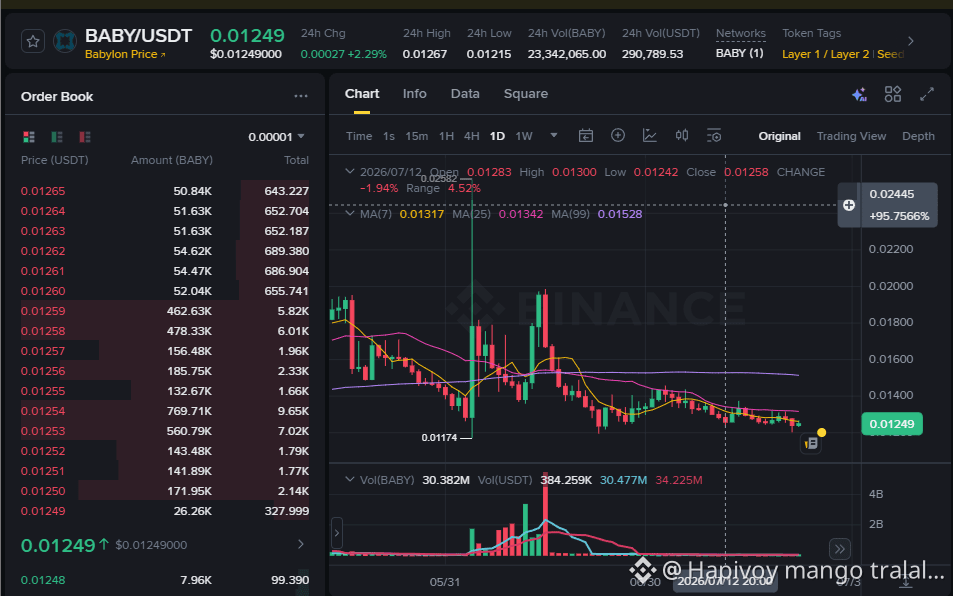
Task: Open more intervals dropdown arrow
Action: (x=554, y=135)
